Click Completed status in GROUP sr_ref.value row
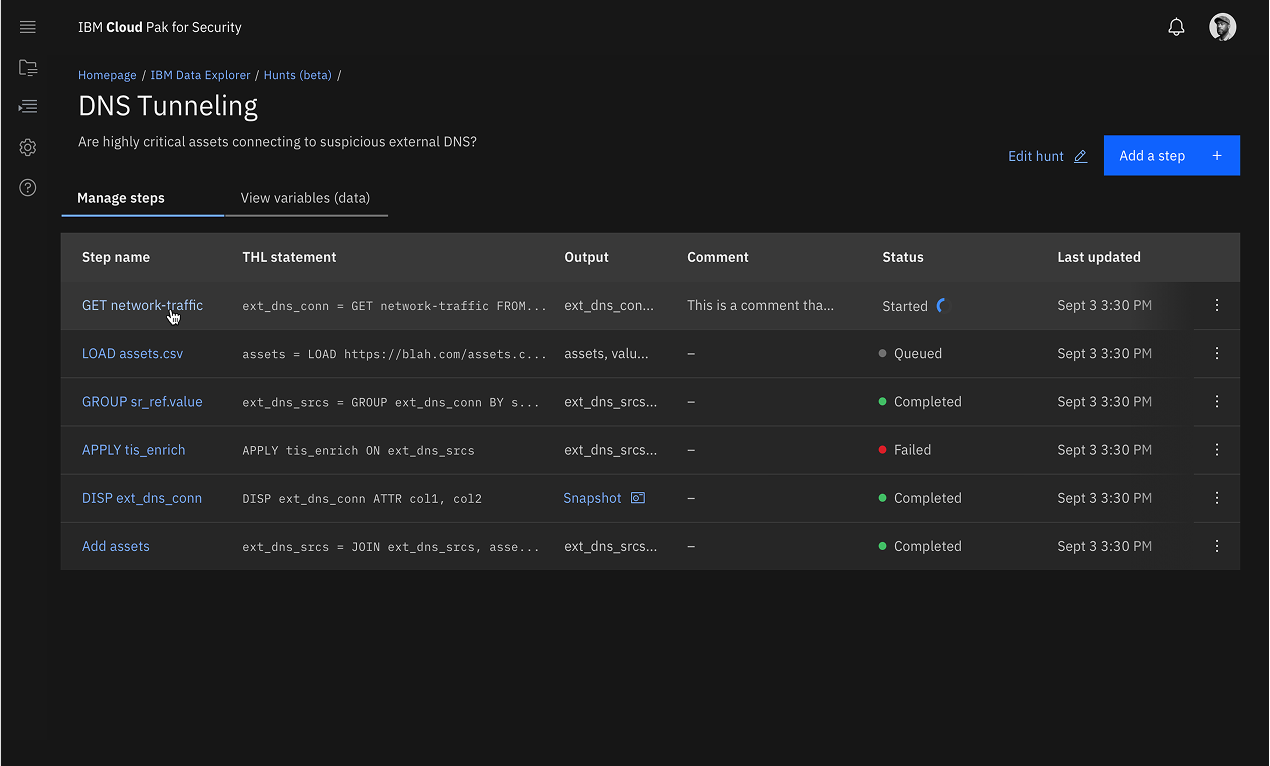 click(928, 402)
